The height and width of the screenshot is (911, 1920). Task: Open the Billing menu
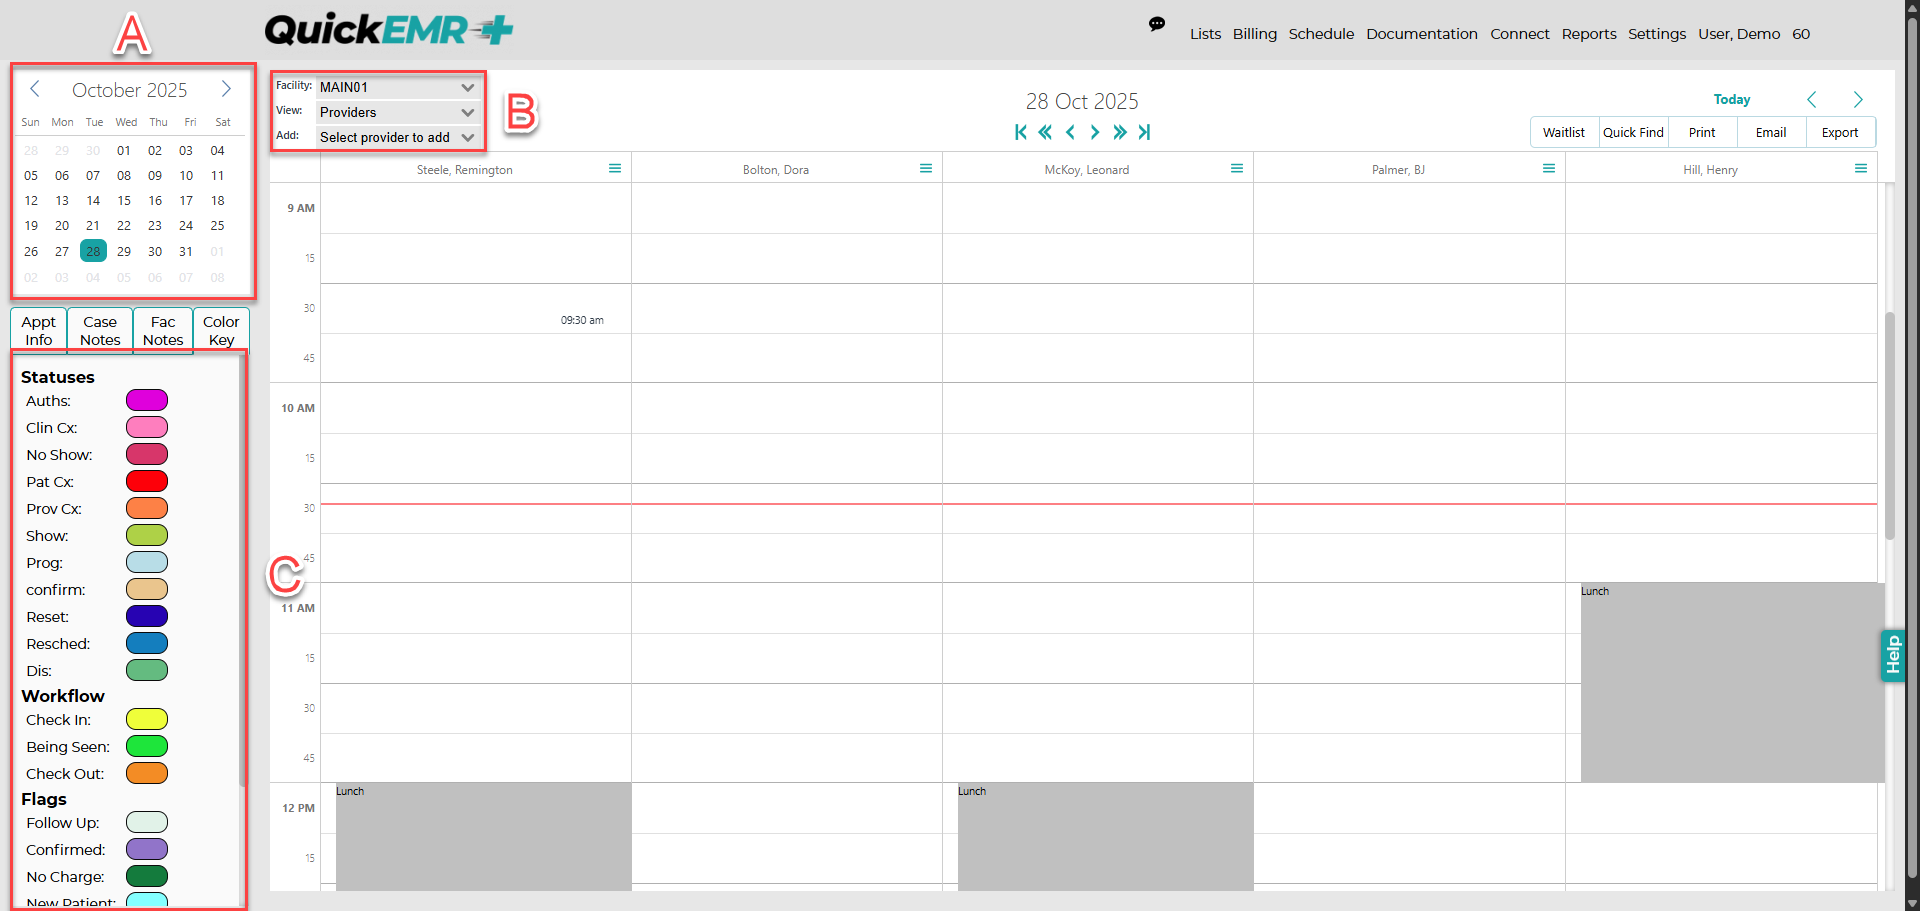tap(1255, 34)
